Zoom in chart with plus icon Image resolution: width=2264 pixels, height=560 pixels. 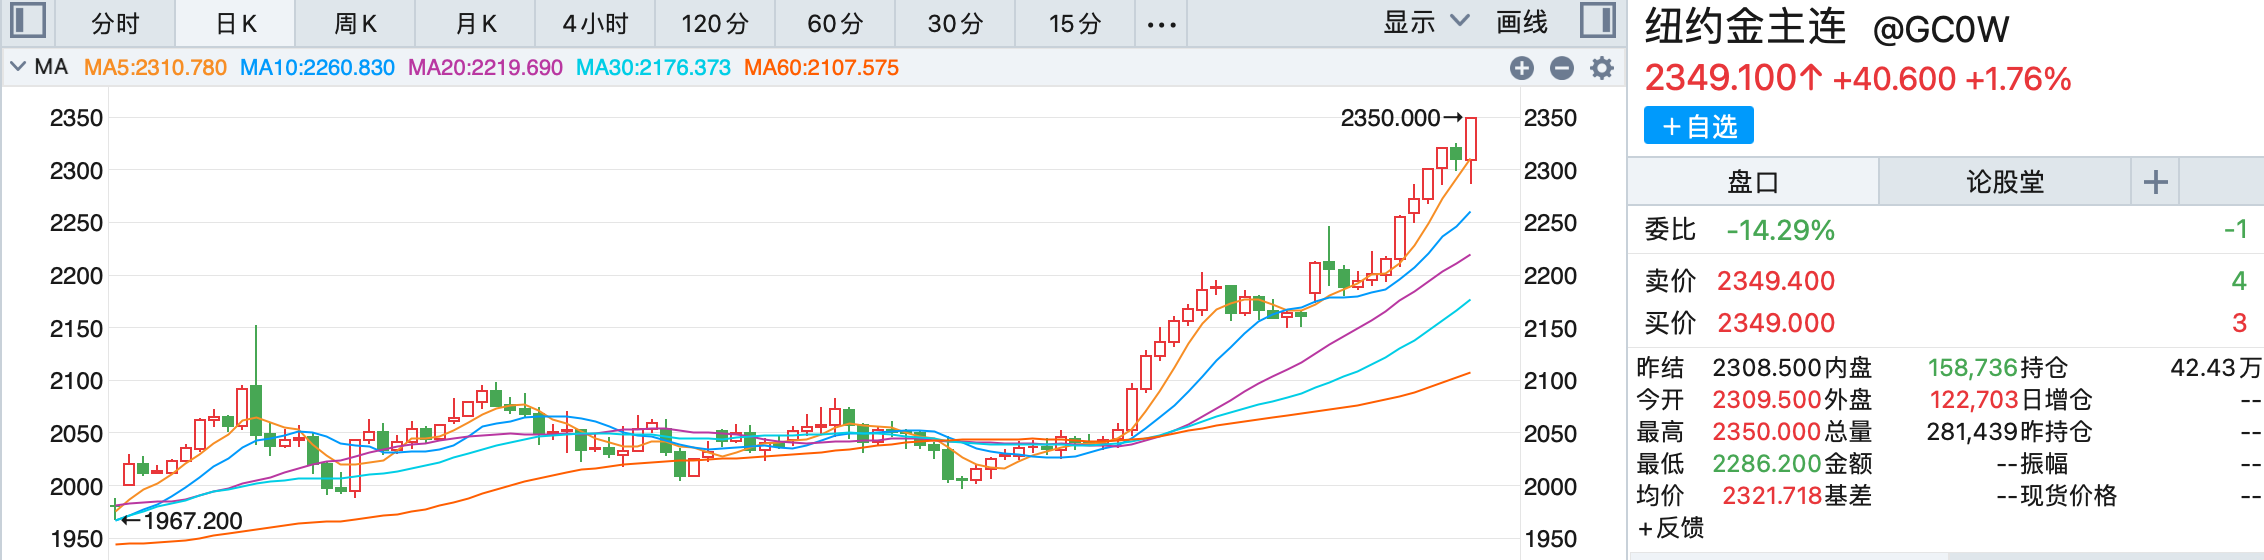coord(1521,68)
